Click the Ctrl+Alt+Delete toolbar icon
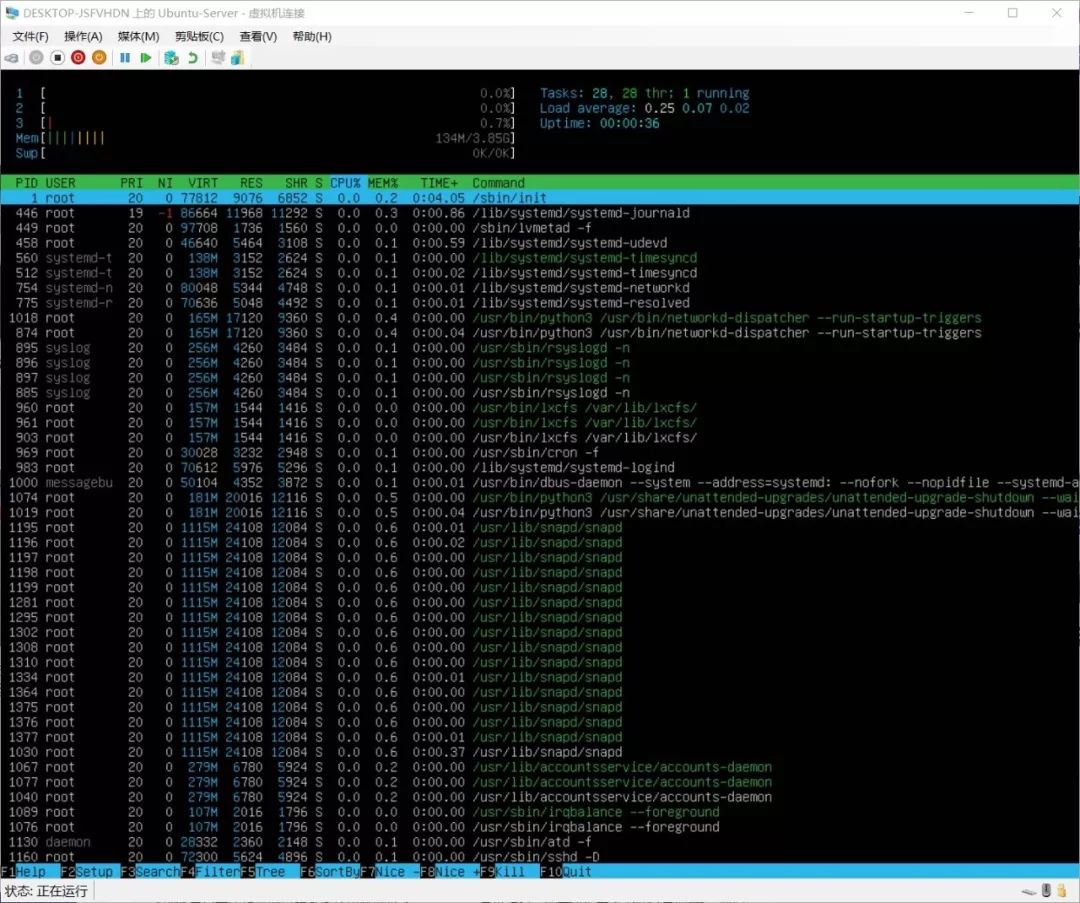1080x903 pixels. point(12,58)
